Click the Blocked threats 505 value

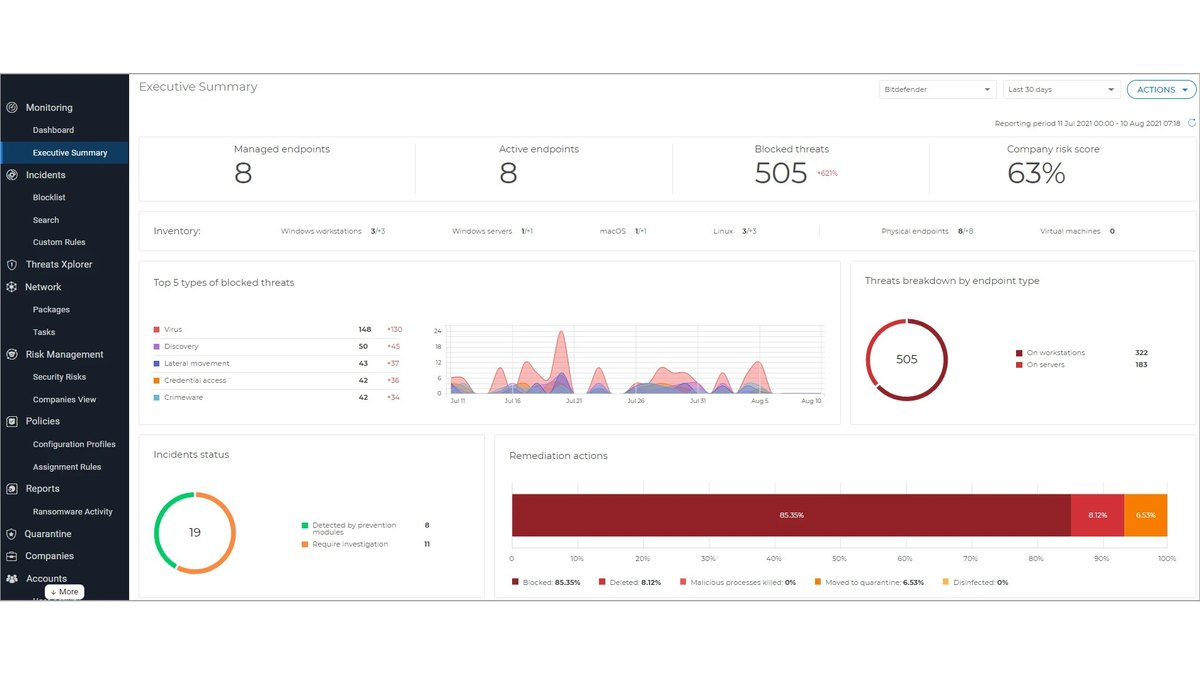pyautogui.click(x=780, y=173)
